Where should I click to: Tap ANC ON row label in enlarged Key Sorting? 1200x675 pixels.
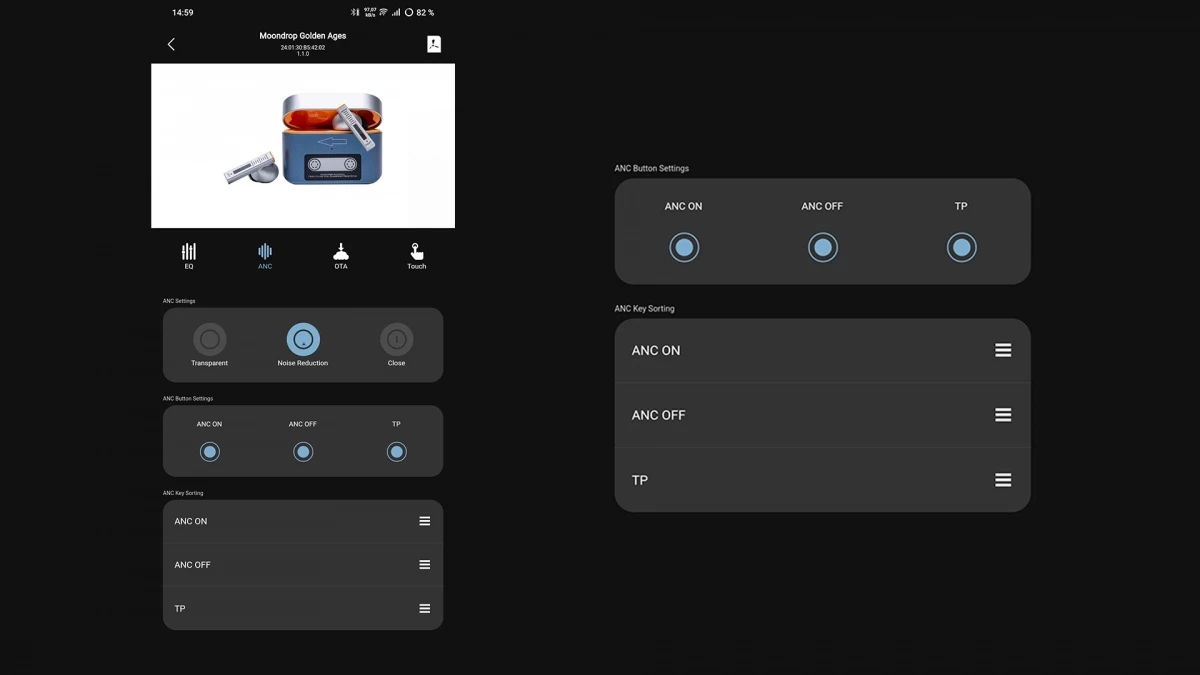tap(656, 350)
